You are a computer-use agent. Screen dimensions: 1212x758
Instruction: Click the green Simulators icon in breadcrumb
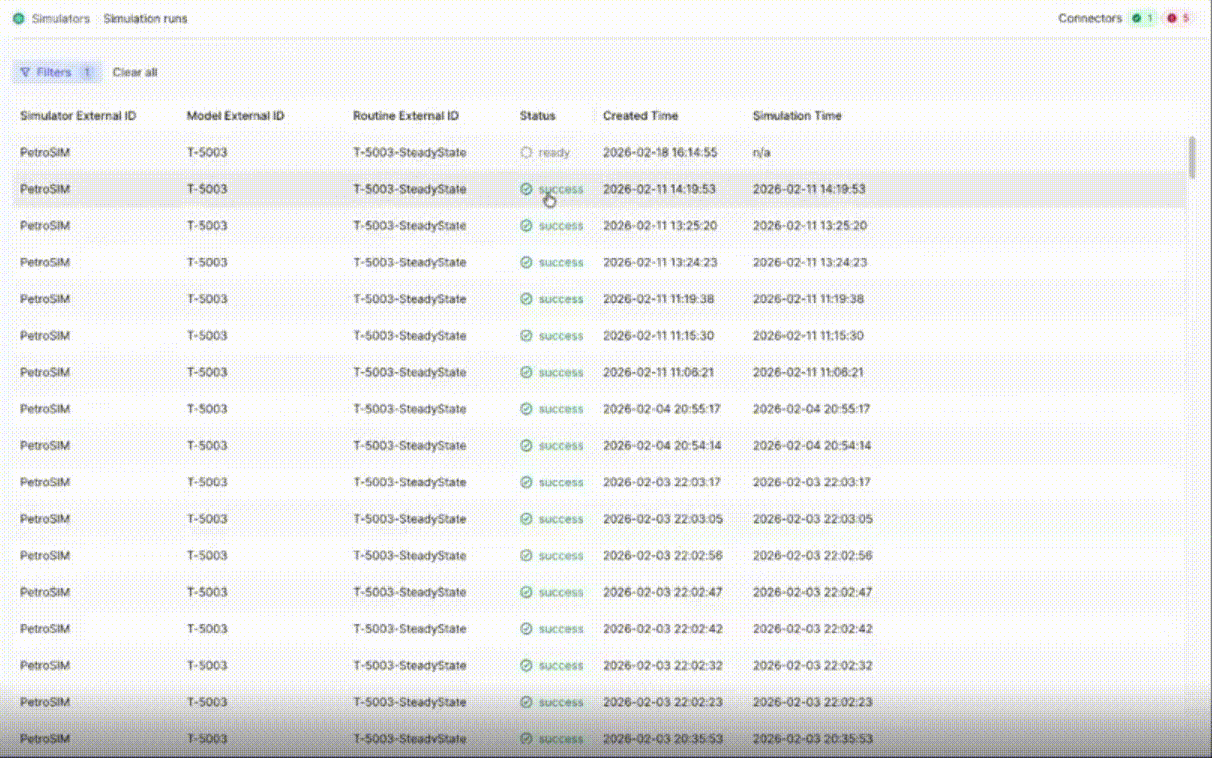click(19, 19)
